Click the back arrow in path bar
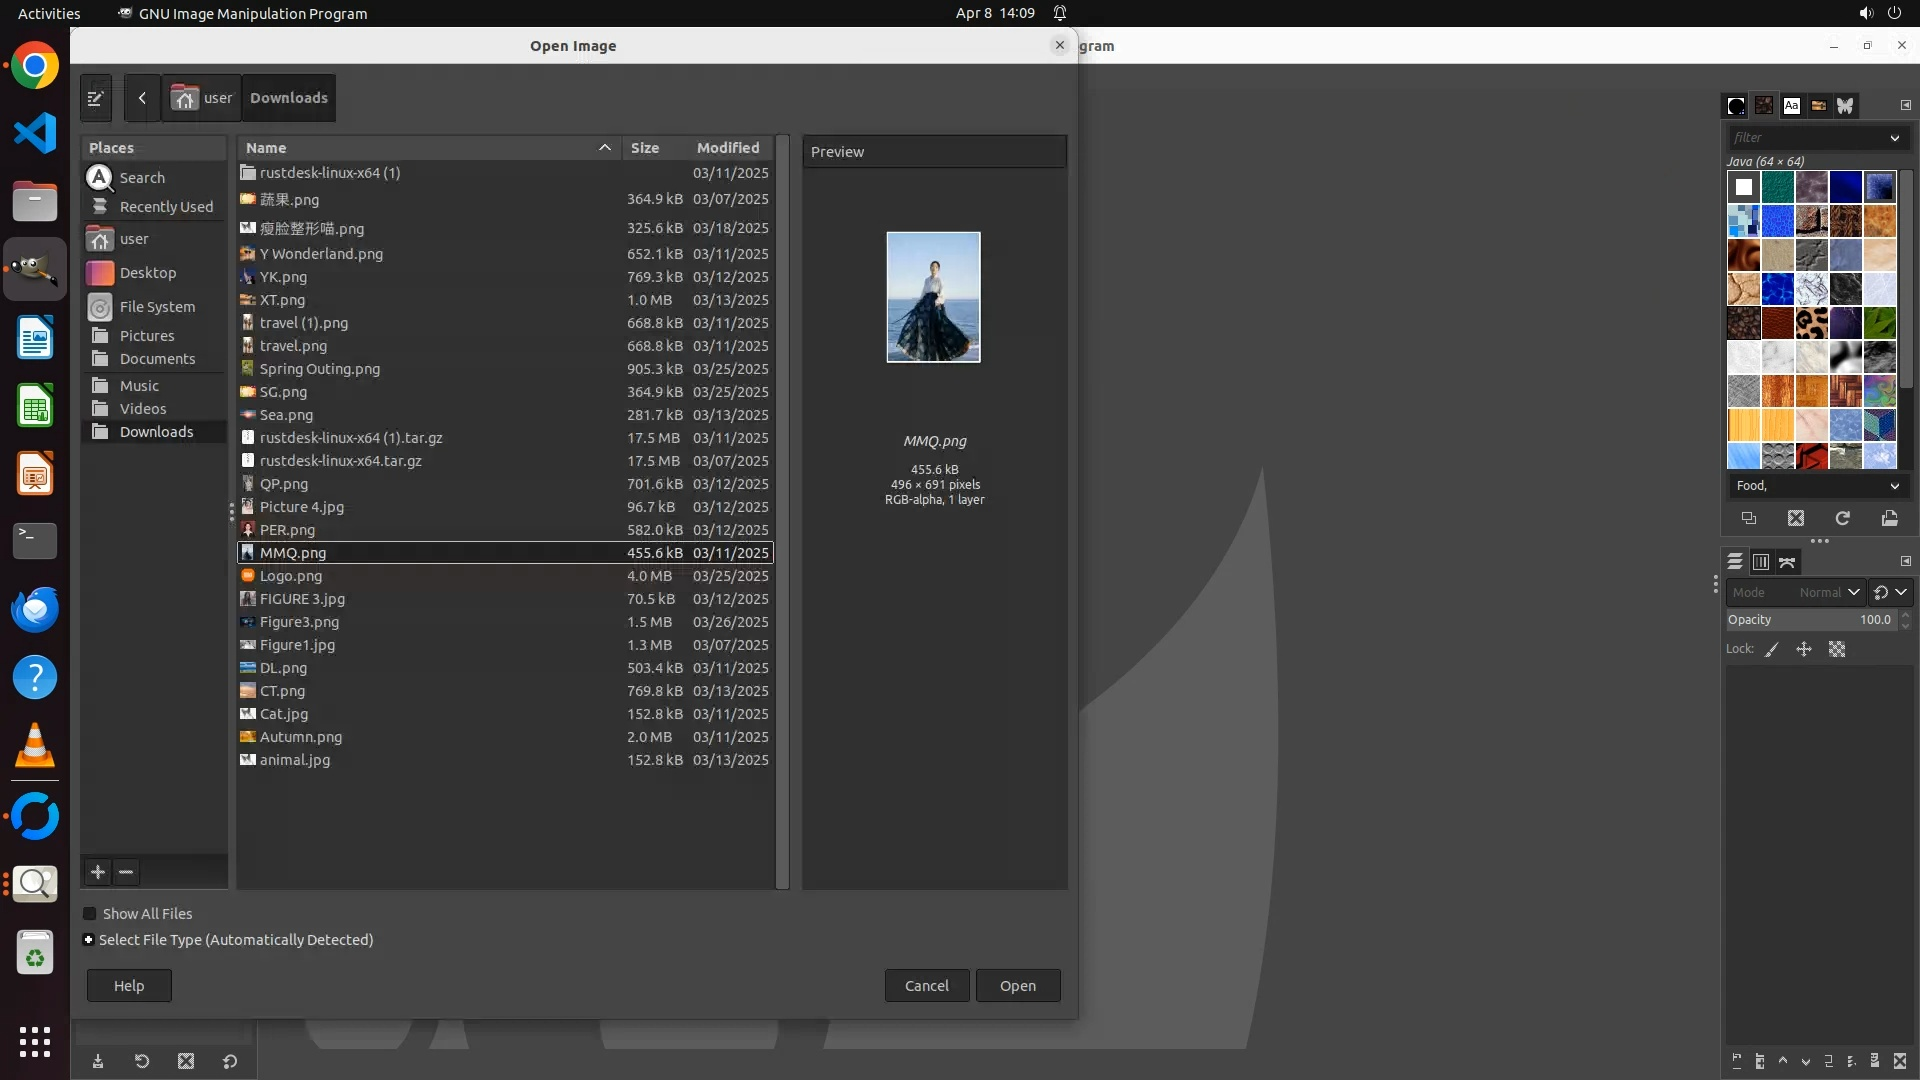Viewport: 1920px width, 1080px height. (x=142, y=98)
